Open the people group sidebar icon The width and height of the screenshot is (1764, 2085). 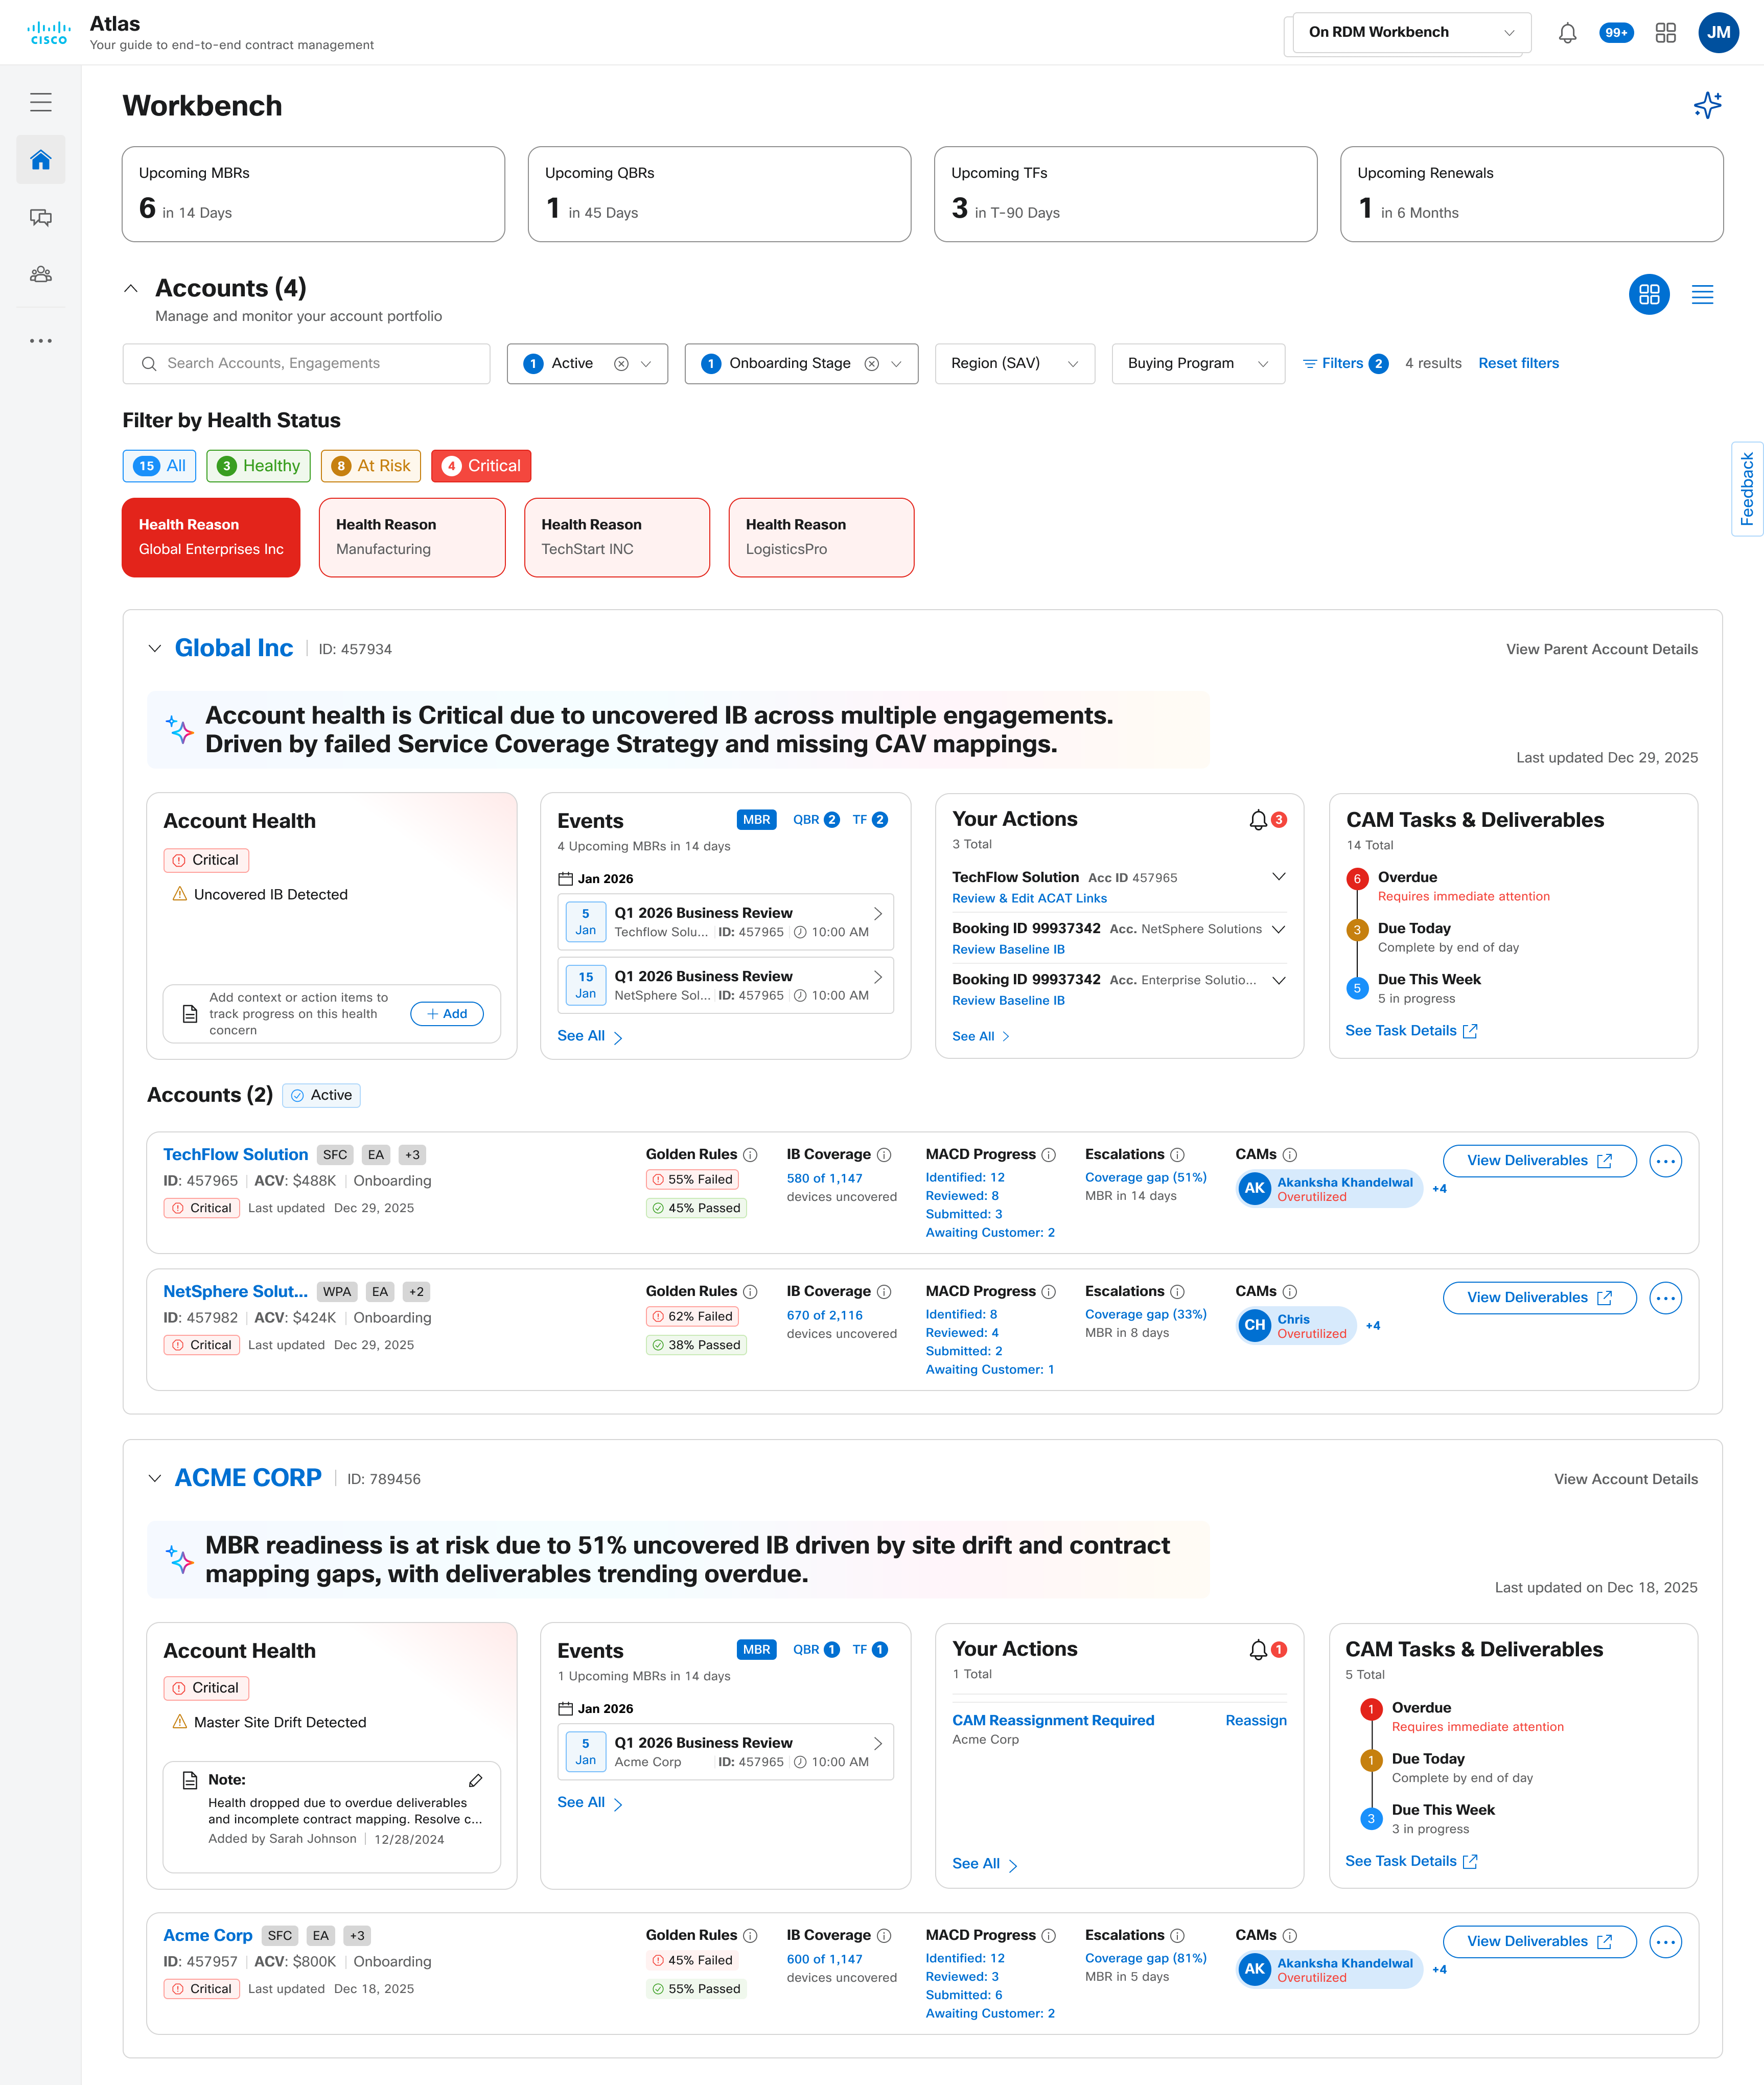click(41, 274)
